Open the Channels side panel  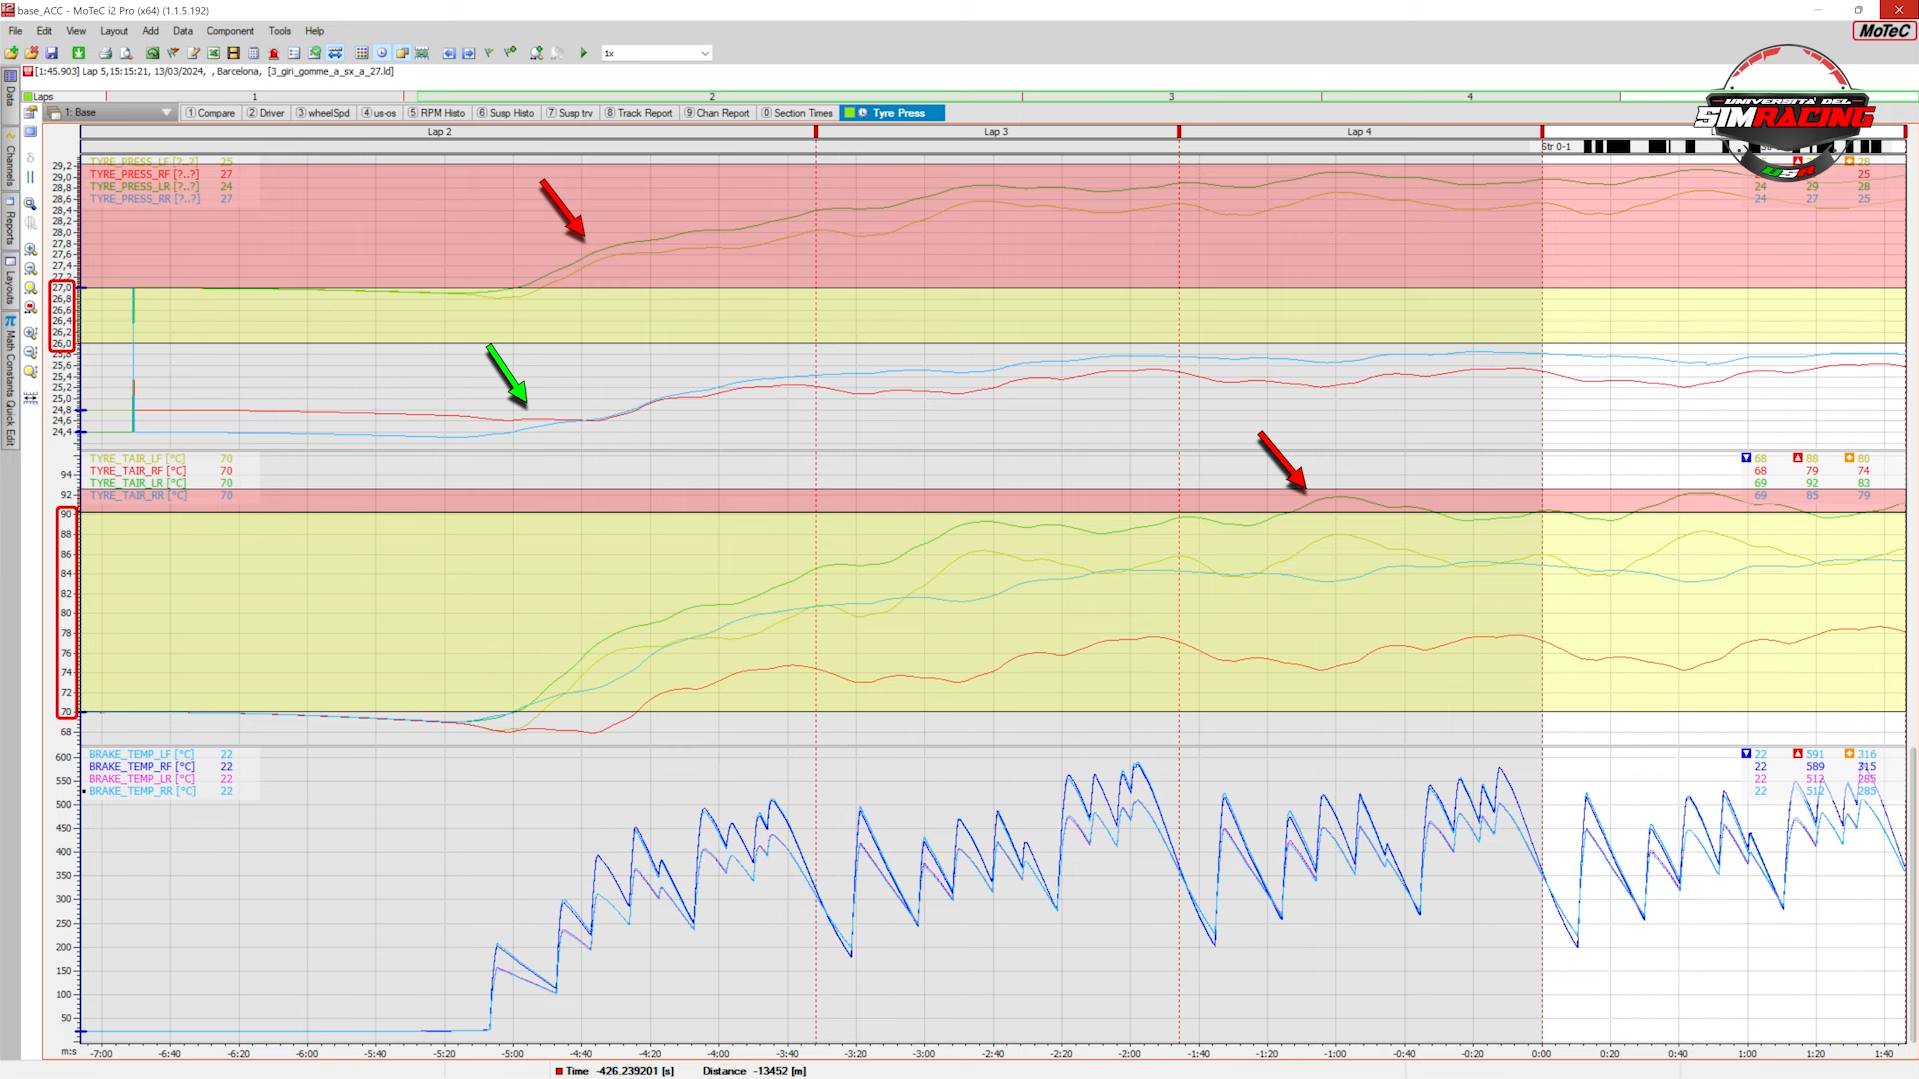pos(10,160)
